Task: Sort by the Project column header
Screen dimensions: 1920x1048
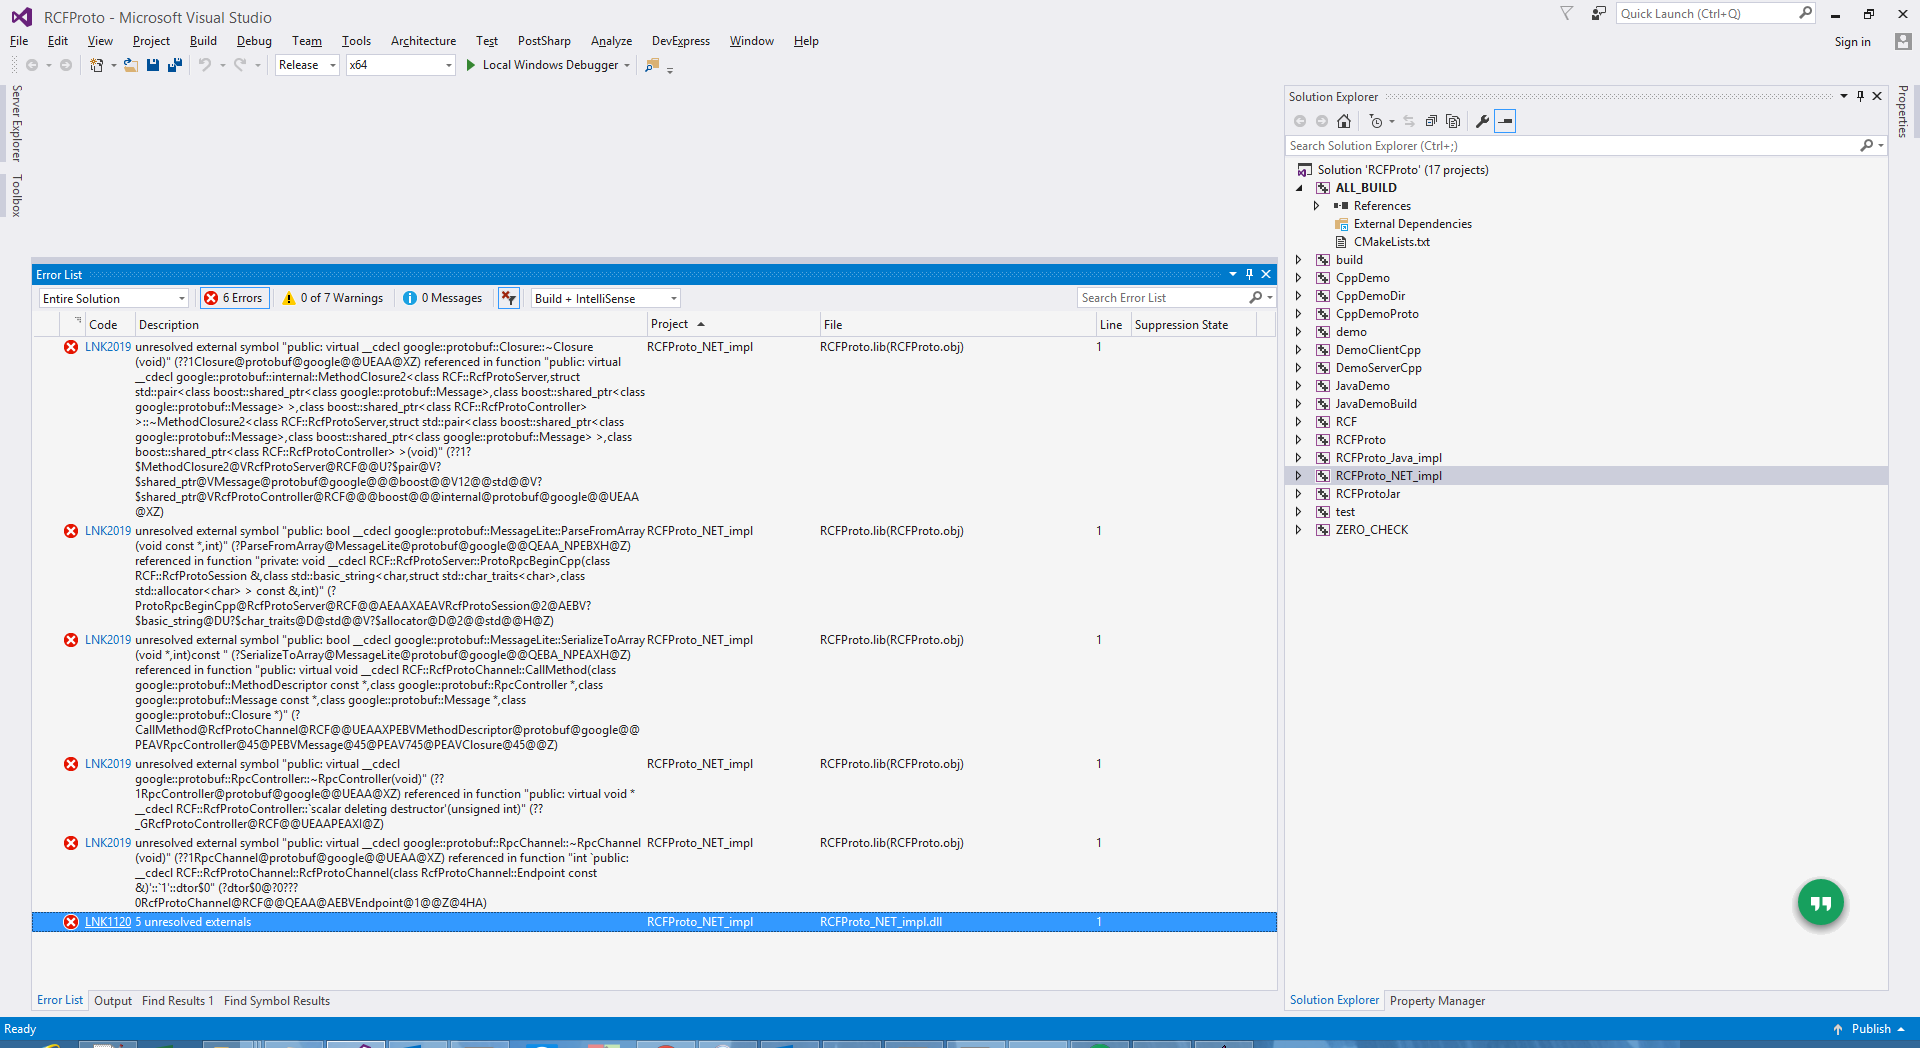Action: 731,324
